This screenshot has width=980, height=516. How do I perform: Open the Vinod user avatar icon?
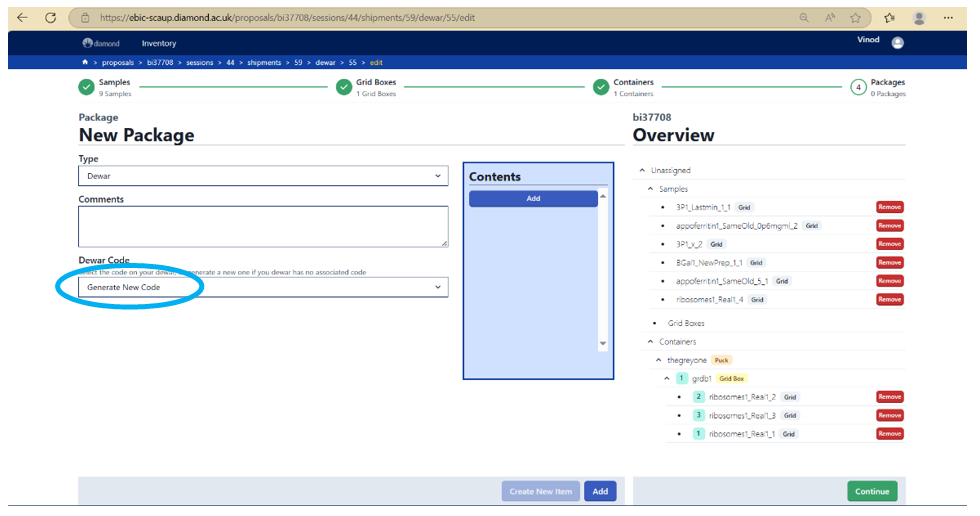coord(898,42)
